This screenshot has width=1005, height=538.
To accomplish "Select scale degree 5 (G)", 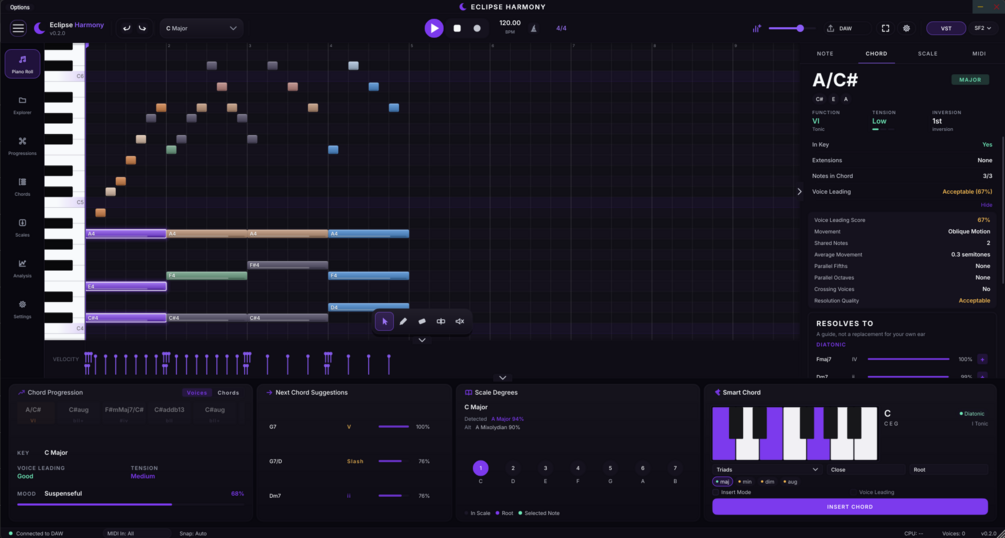I will coord(610,468).
